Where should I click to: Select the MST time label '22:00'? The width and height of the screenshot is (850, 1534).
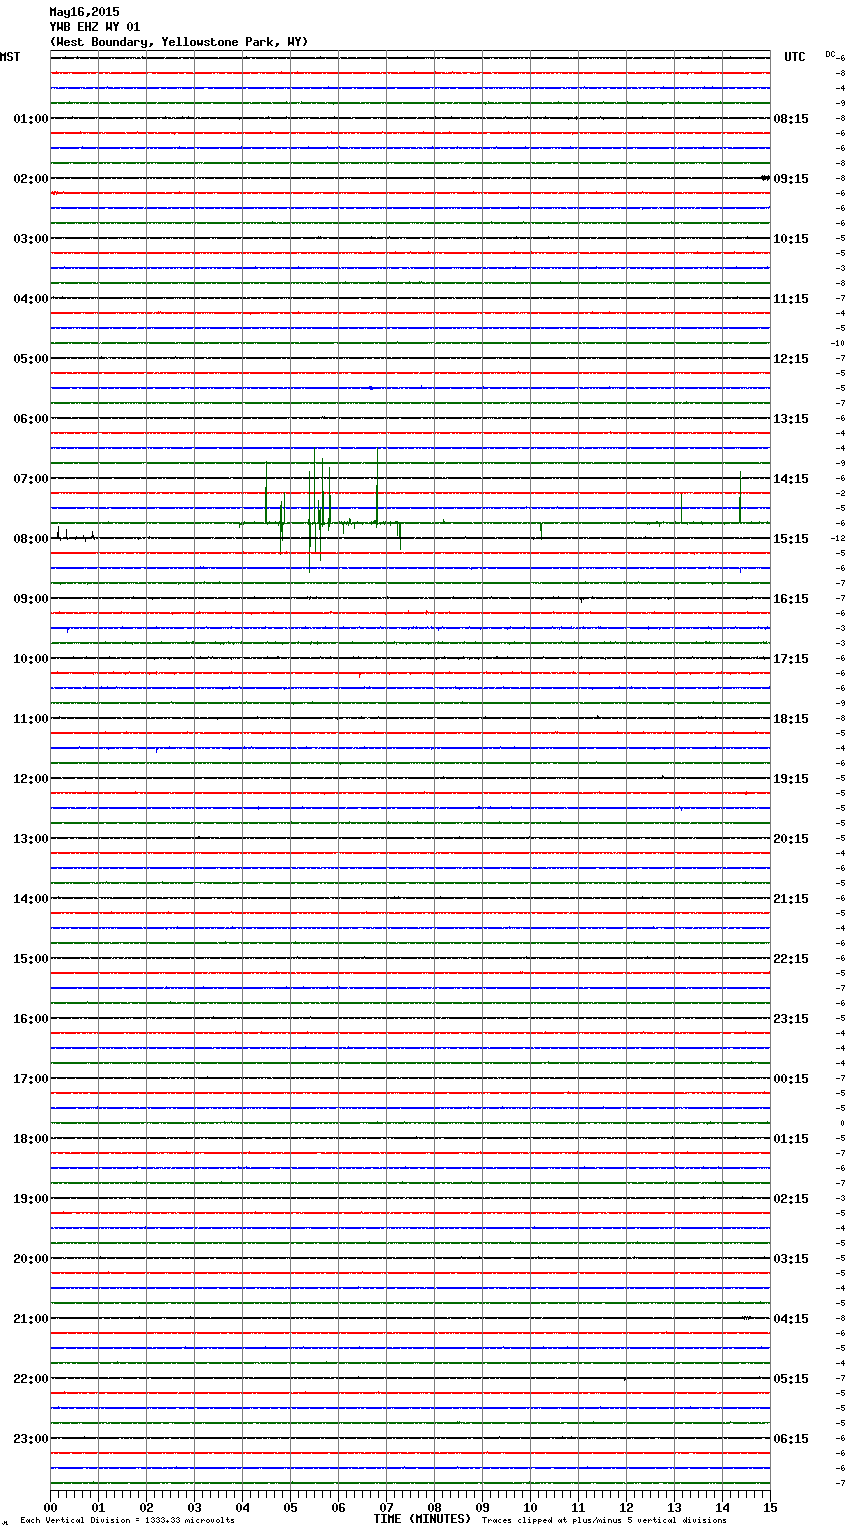click(31, 1379)
